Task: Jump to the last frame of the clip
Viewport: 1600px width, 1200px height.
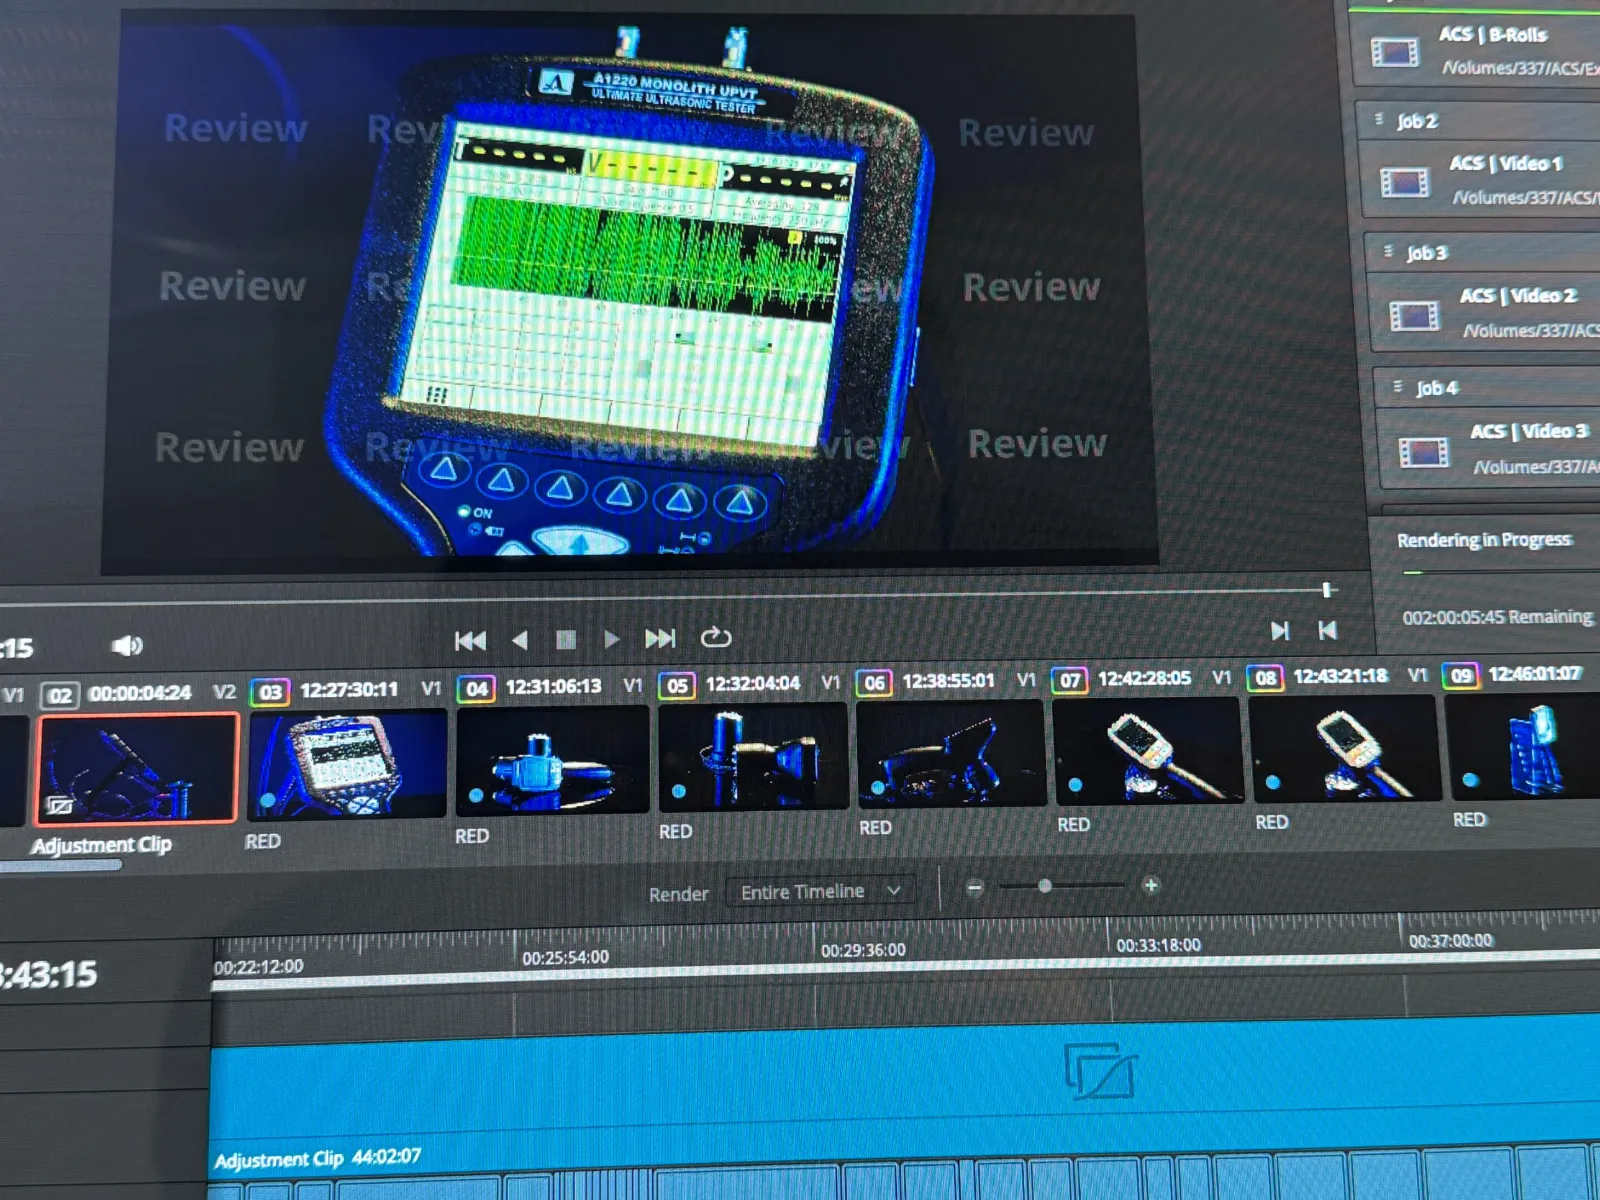Action: pyautogui.click(x=660, y=638)
